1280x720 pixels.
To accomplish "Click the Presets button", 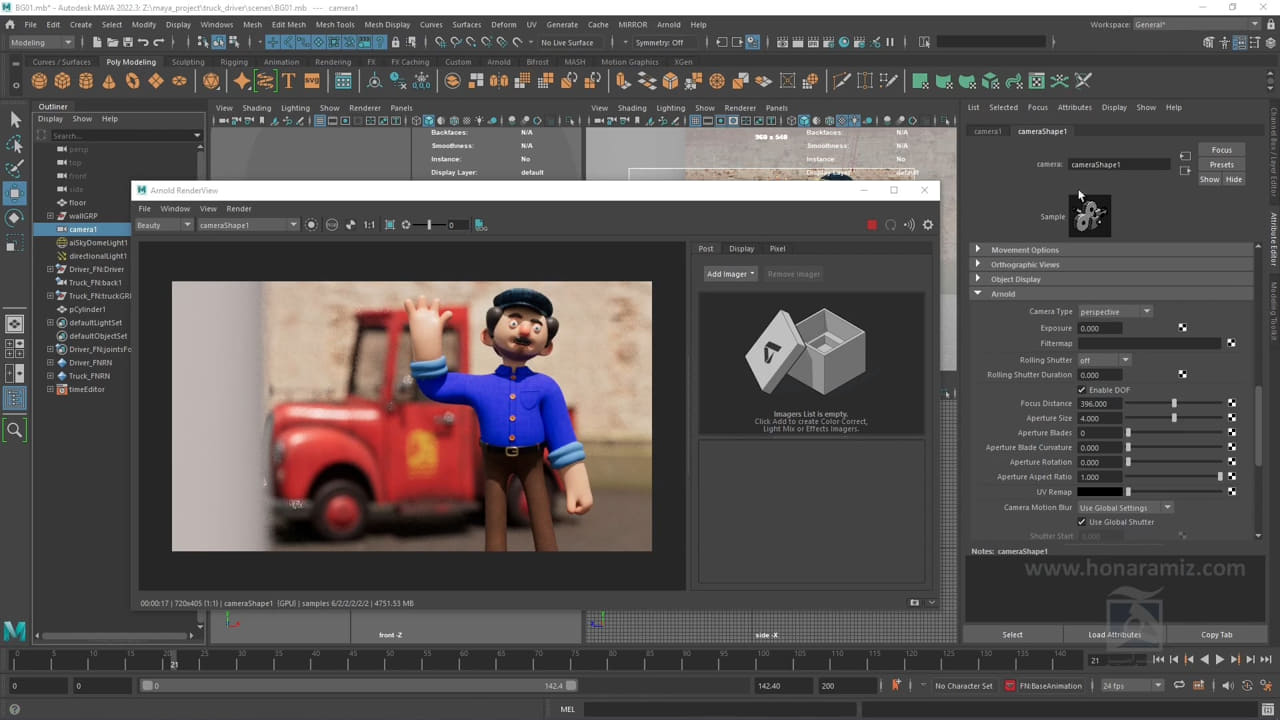I will (1222, 165).
